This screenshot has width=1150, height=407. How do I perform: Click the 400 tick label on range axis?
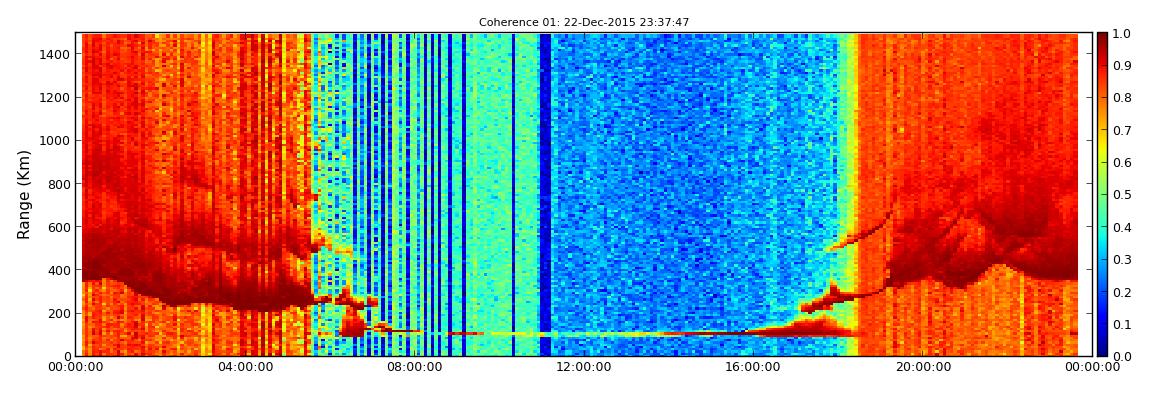[59, 271]
